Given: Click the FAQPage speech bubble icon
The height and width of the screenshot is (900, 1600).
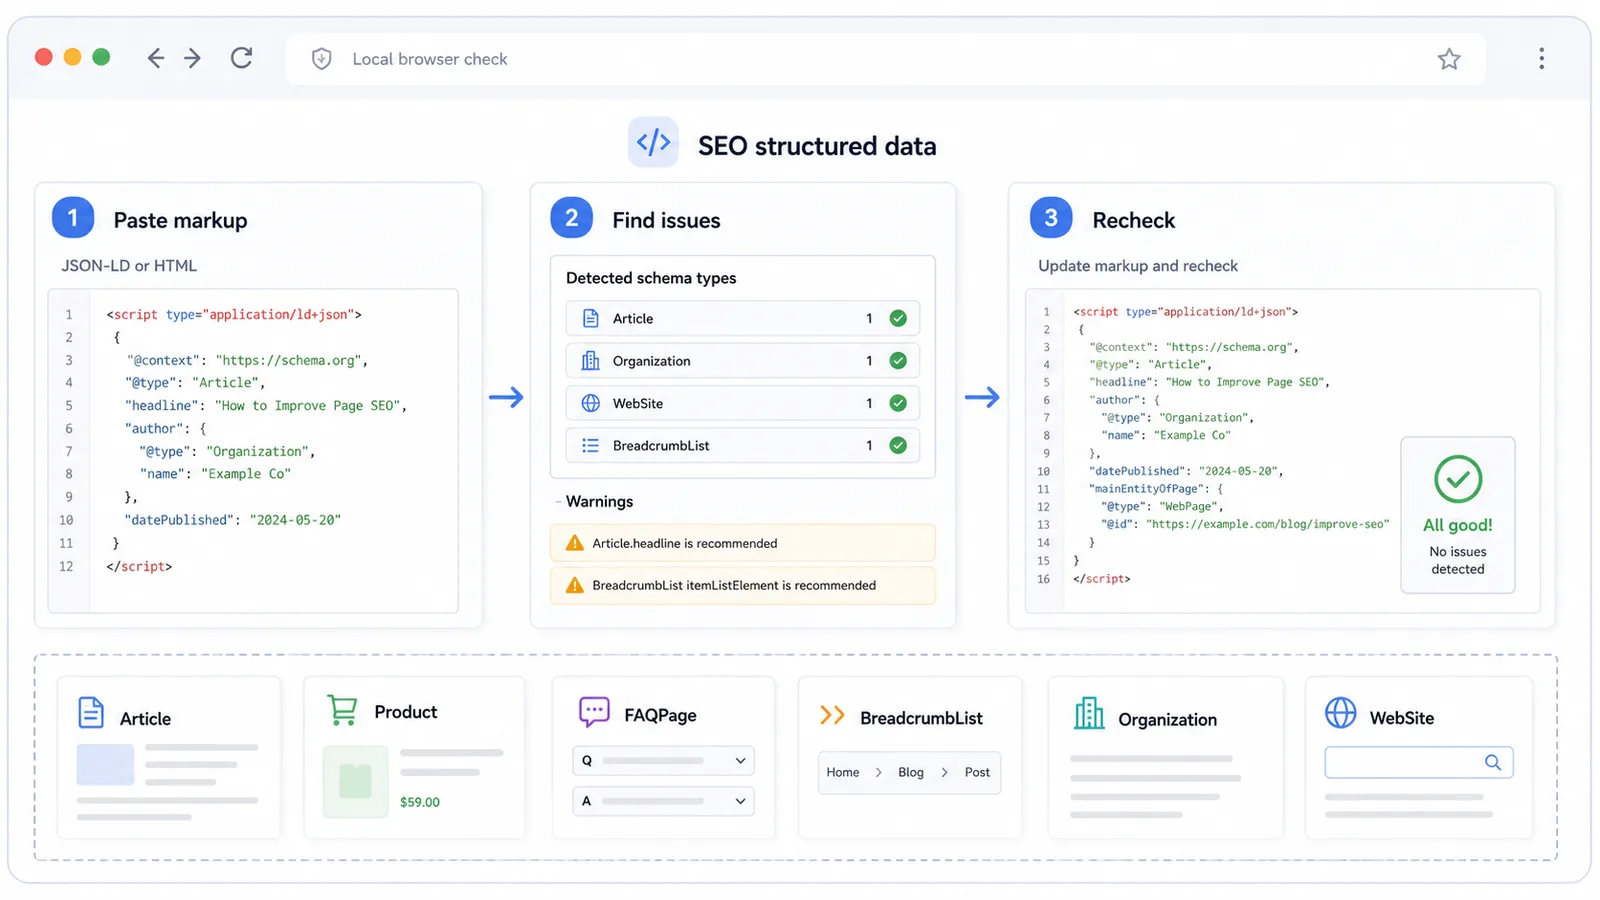Looking at the screenshot, I should [x=594, y=711].
